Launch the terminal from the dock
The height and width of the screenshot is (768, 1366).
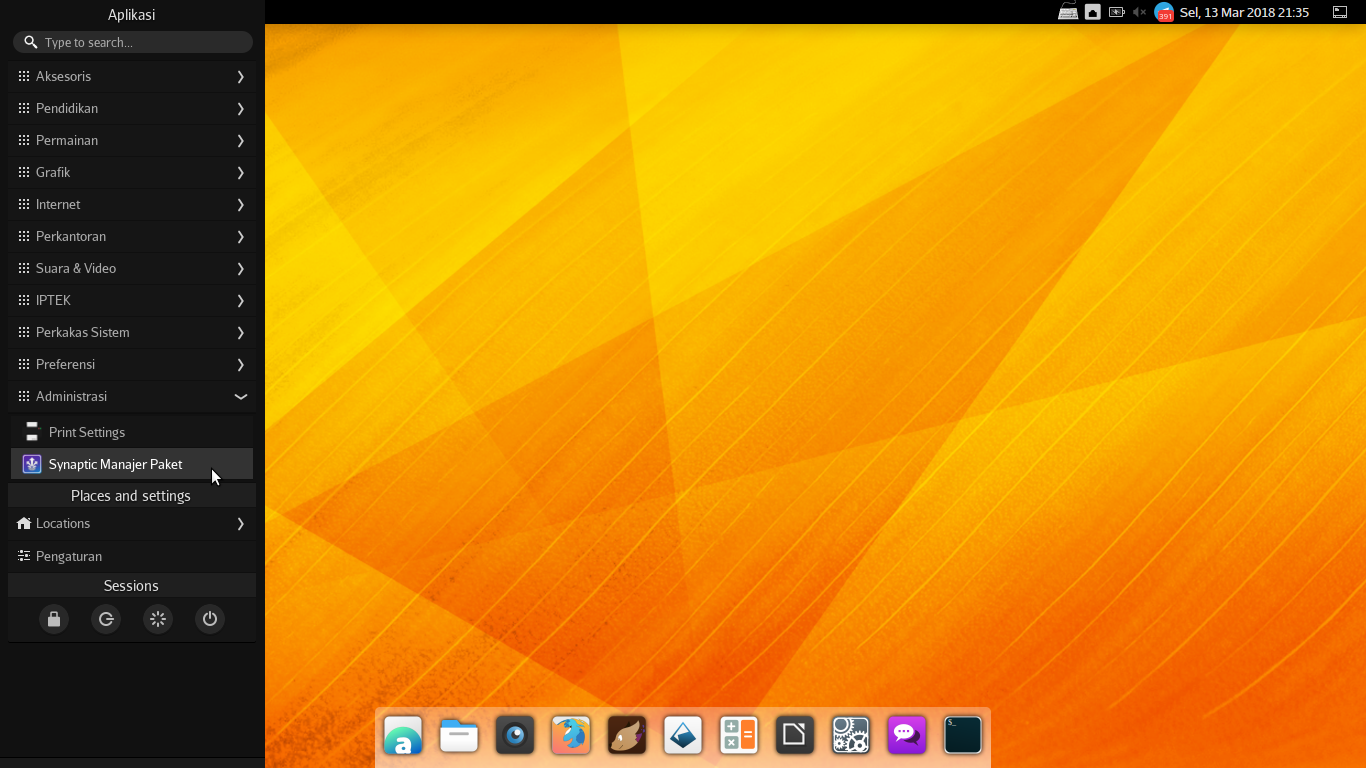coord(963,736)
